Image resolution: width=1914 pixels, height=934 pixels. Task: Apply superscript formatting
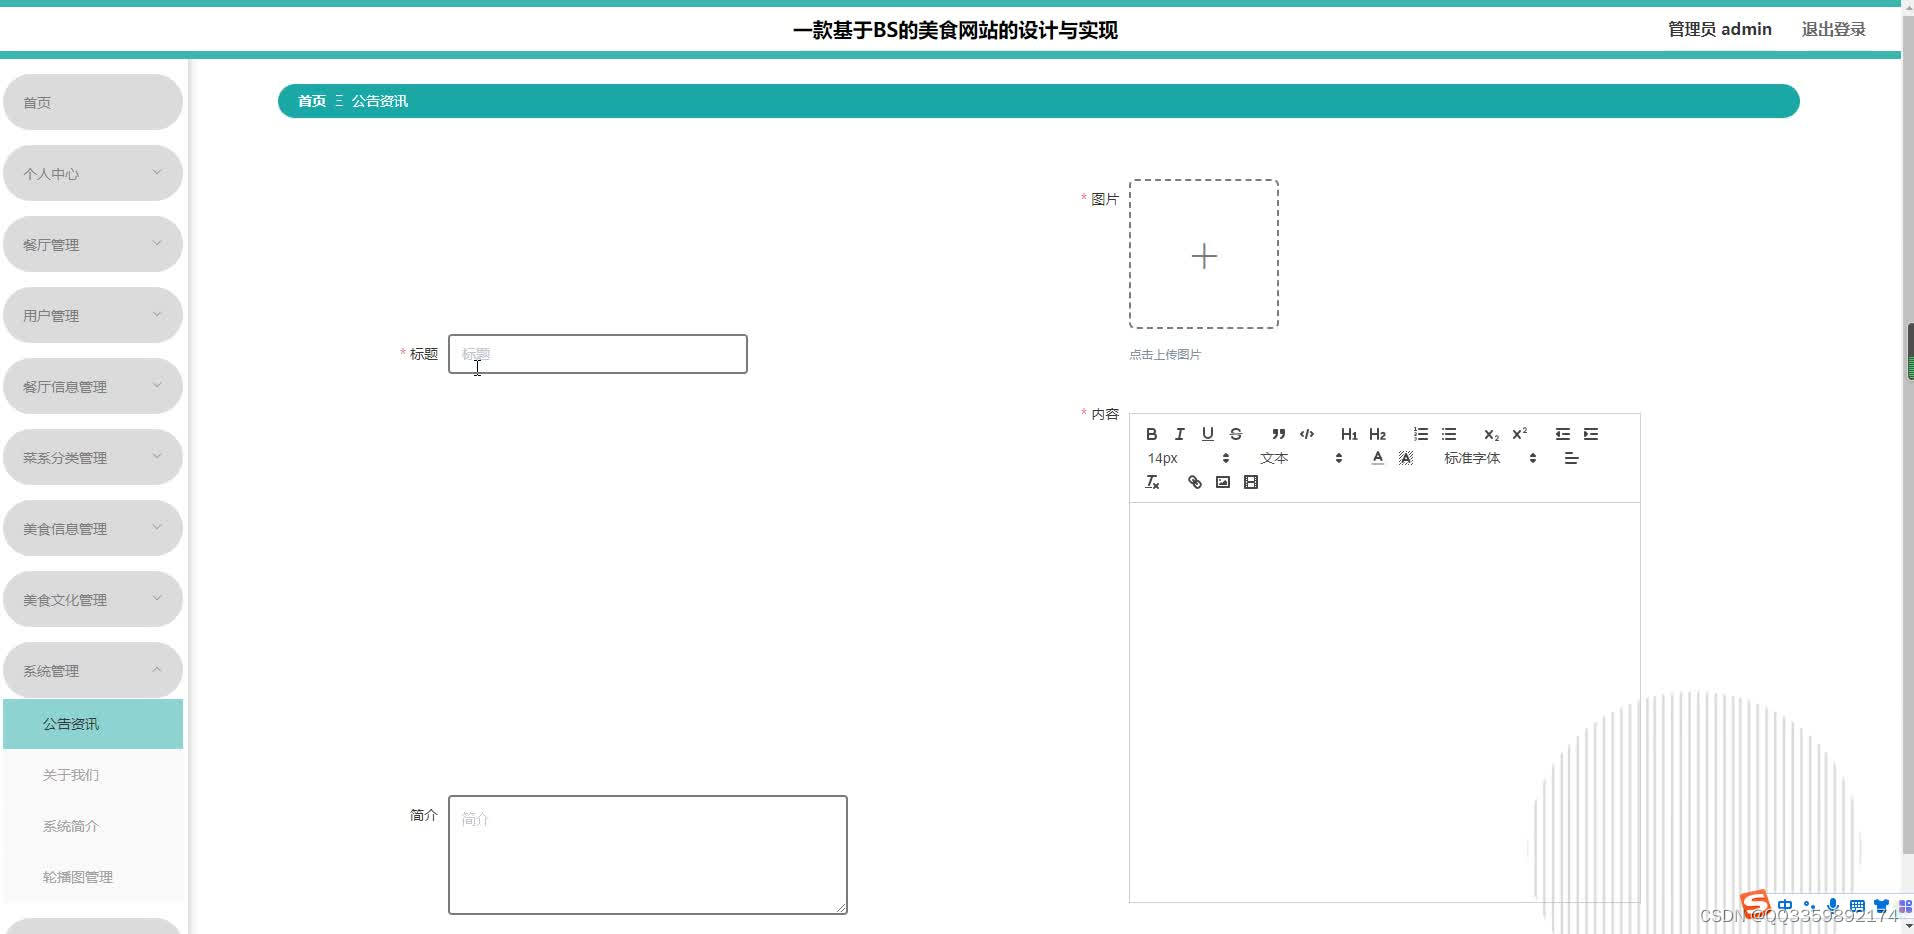1519,434
